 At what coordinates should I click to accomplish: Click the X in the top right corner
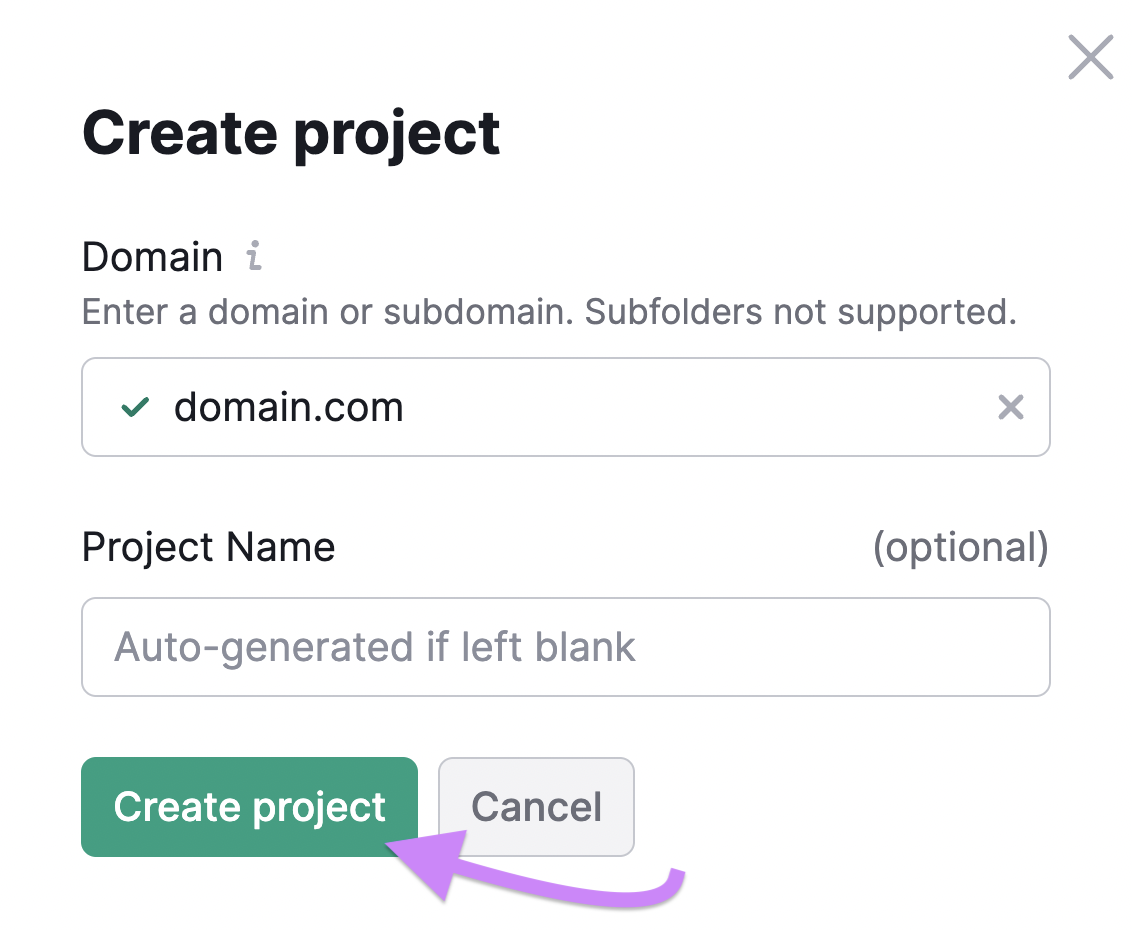tap(1090, 57)
